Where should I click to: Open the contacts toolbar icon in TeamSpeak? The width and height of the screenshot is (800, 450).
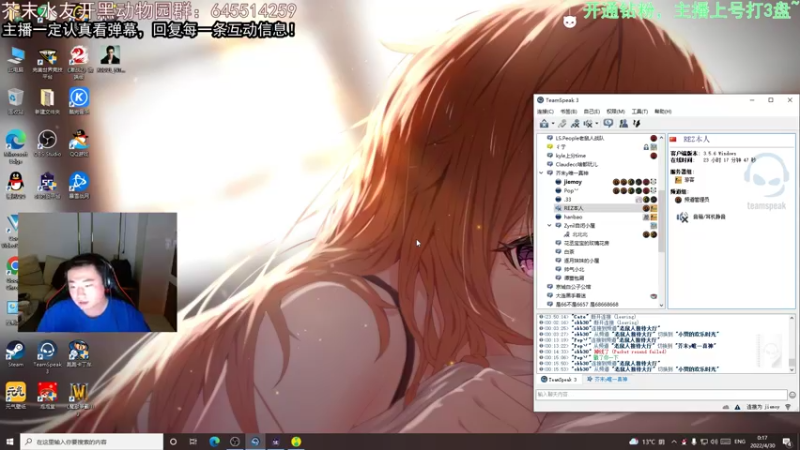623,123
